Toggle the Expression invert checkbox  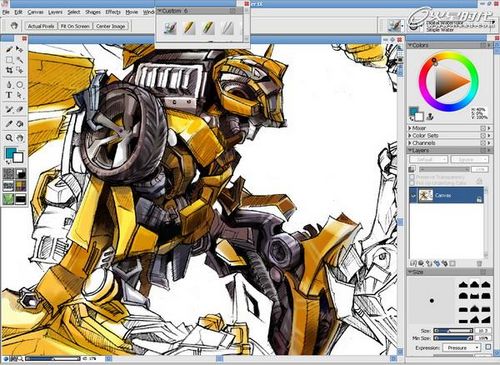488,347
